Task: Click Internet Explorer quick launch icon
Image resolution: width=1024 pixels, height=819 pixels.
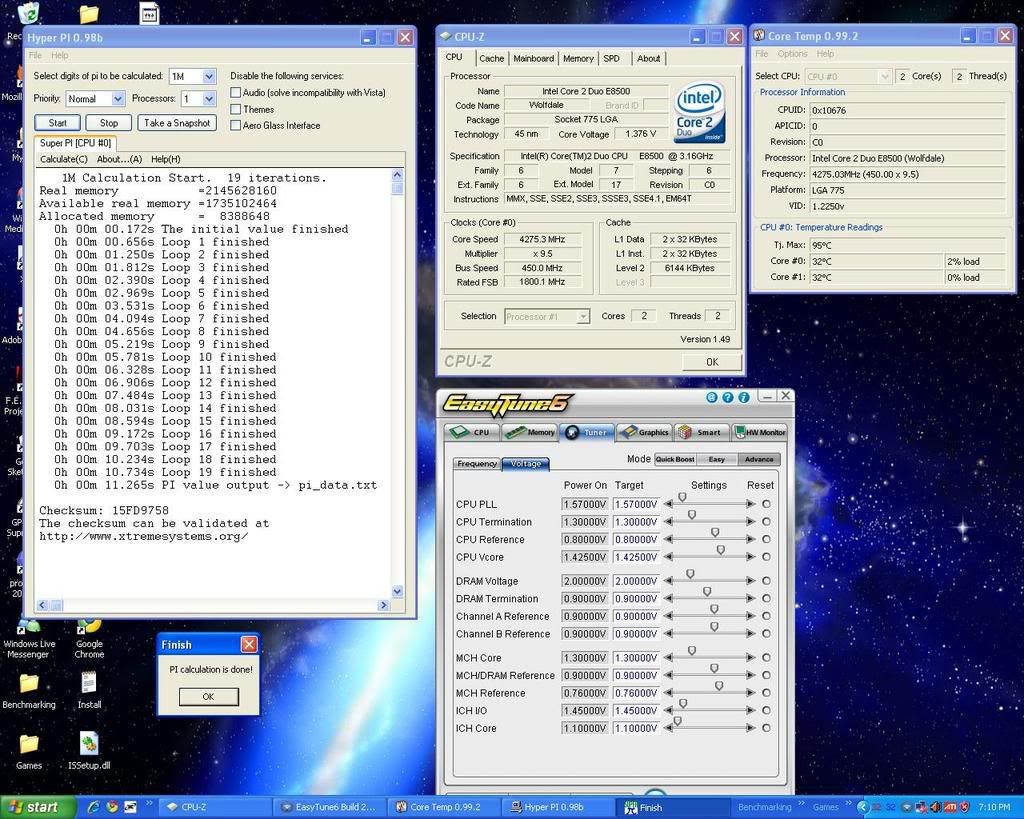Action: coord(93,807)
